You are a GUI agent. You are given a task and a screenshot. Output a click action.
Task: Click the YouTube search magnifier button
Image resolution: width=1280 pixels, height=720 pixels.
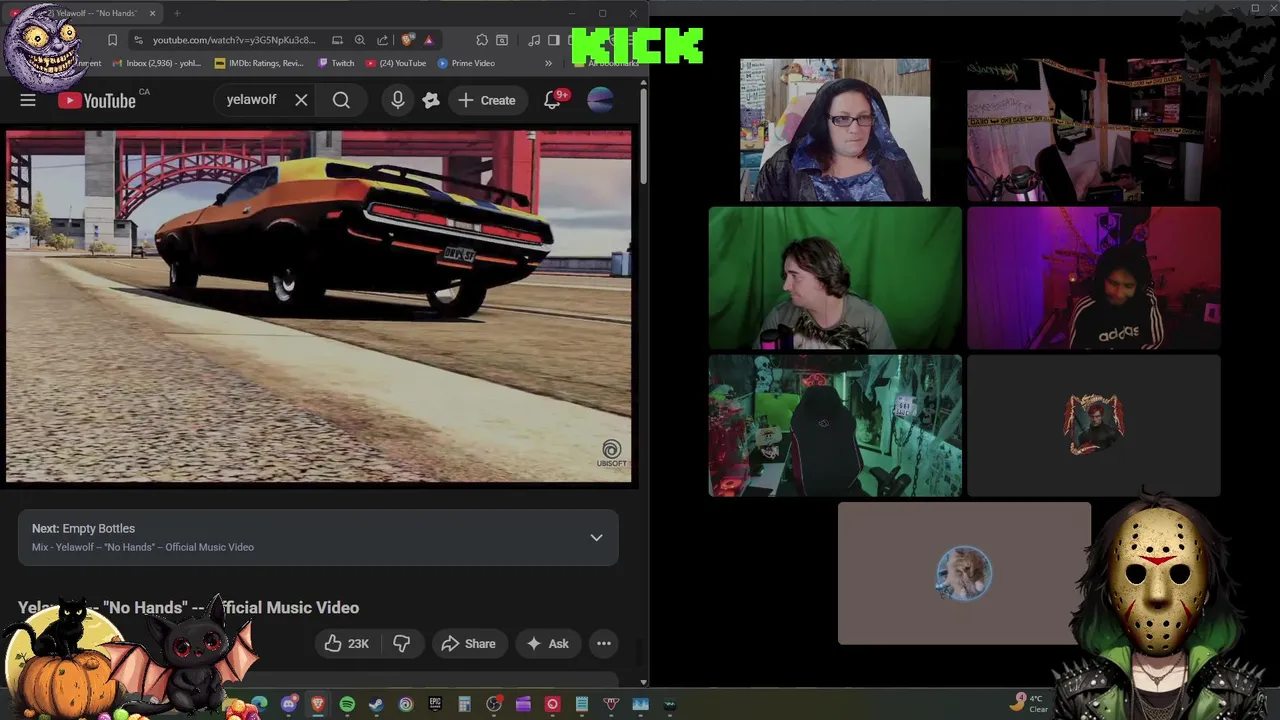point(341,100)
